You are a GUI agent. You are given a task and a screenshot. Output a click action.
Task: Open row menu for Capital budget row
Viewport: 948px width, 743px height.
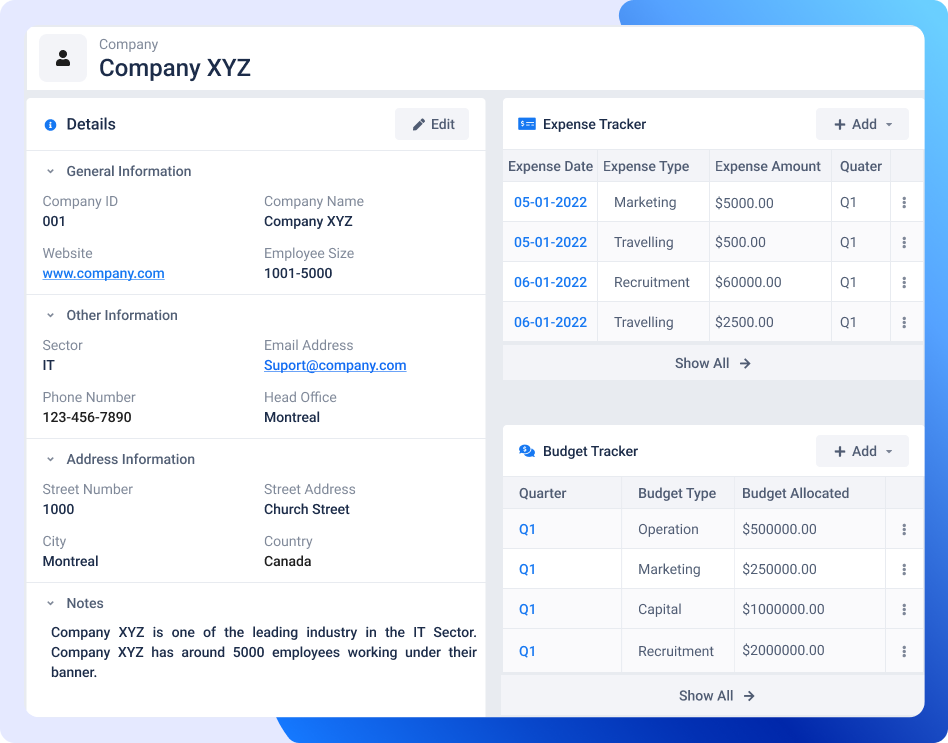904,609
